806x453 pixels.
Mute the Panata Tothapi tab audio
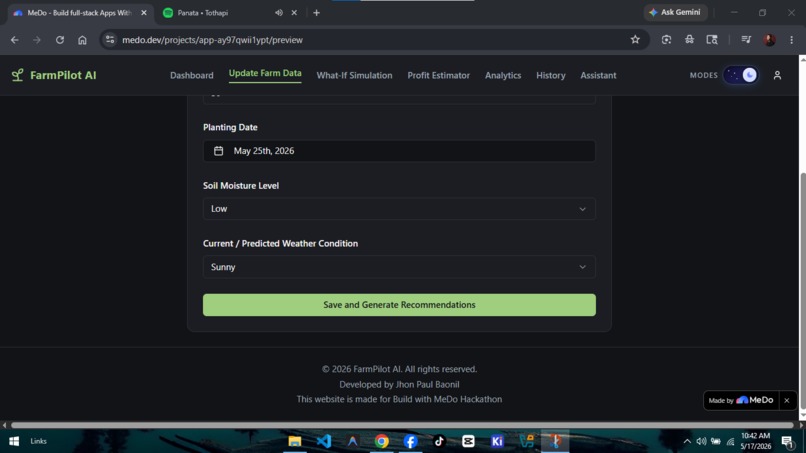pyautogui.click(x=279, y=13)
